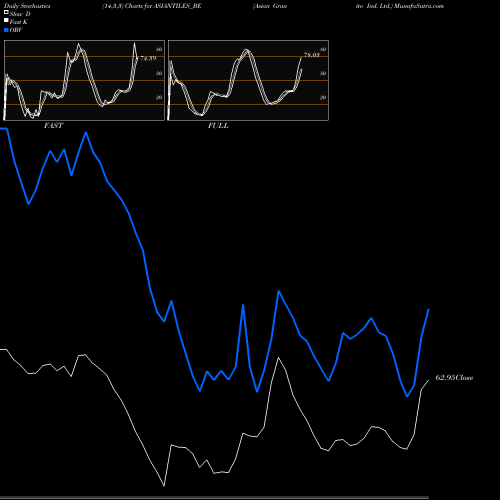Click the Slow D legend label

20,14
